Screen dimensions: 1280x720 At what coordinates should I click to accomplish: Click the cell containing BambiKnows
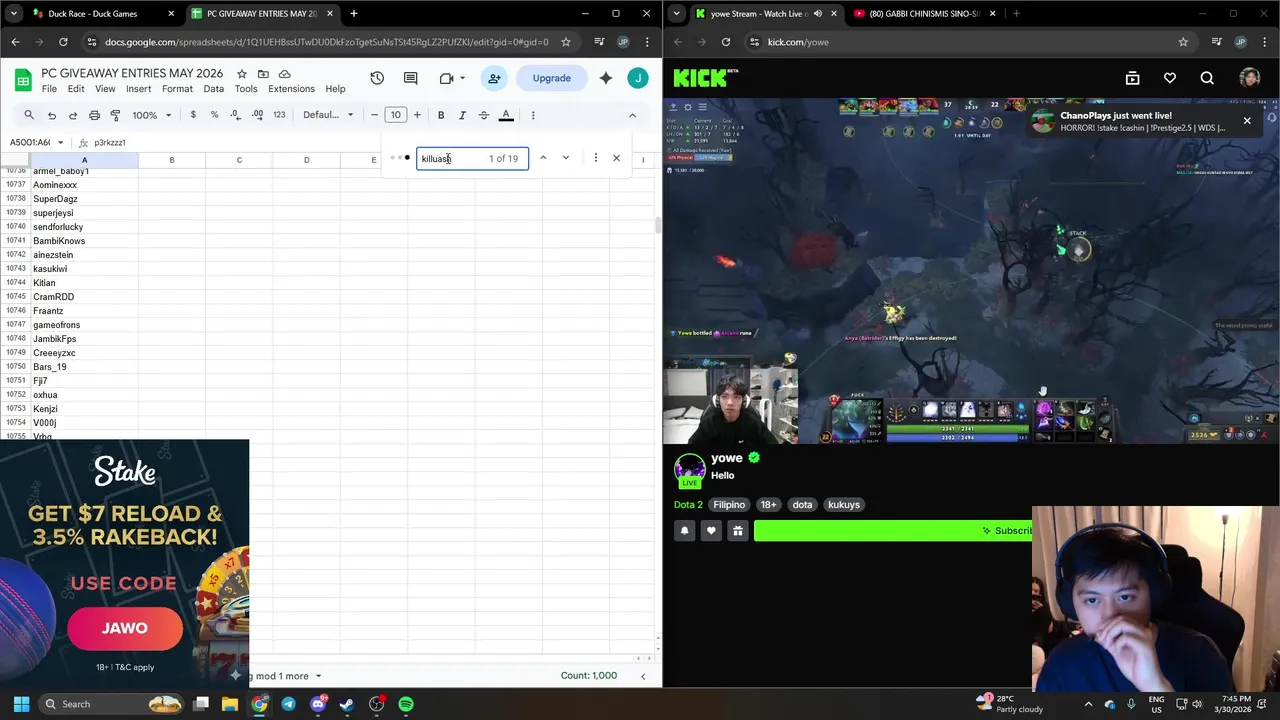[x=84, y=241]
